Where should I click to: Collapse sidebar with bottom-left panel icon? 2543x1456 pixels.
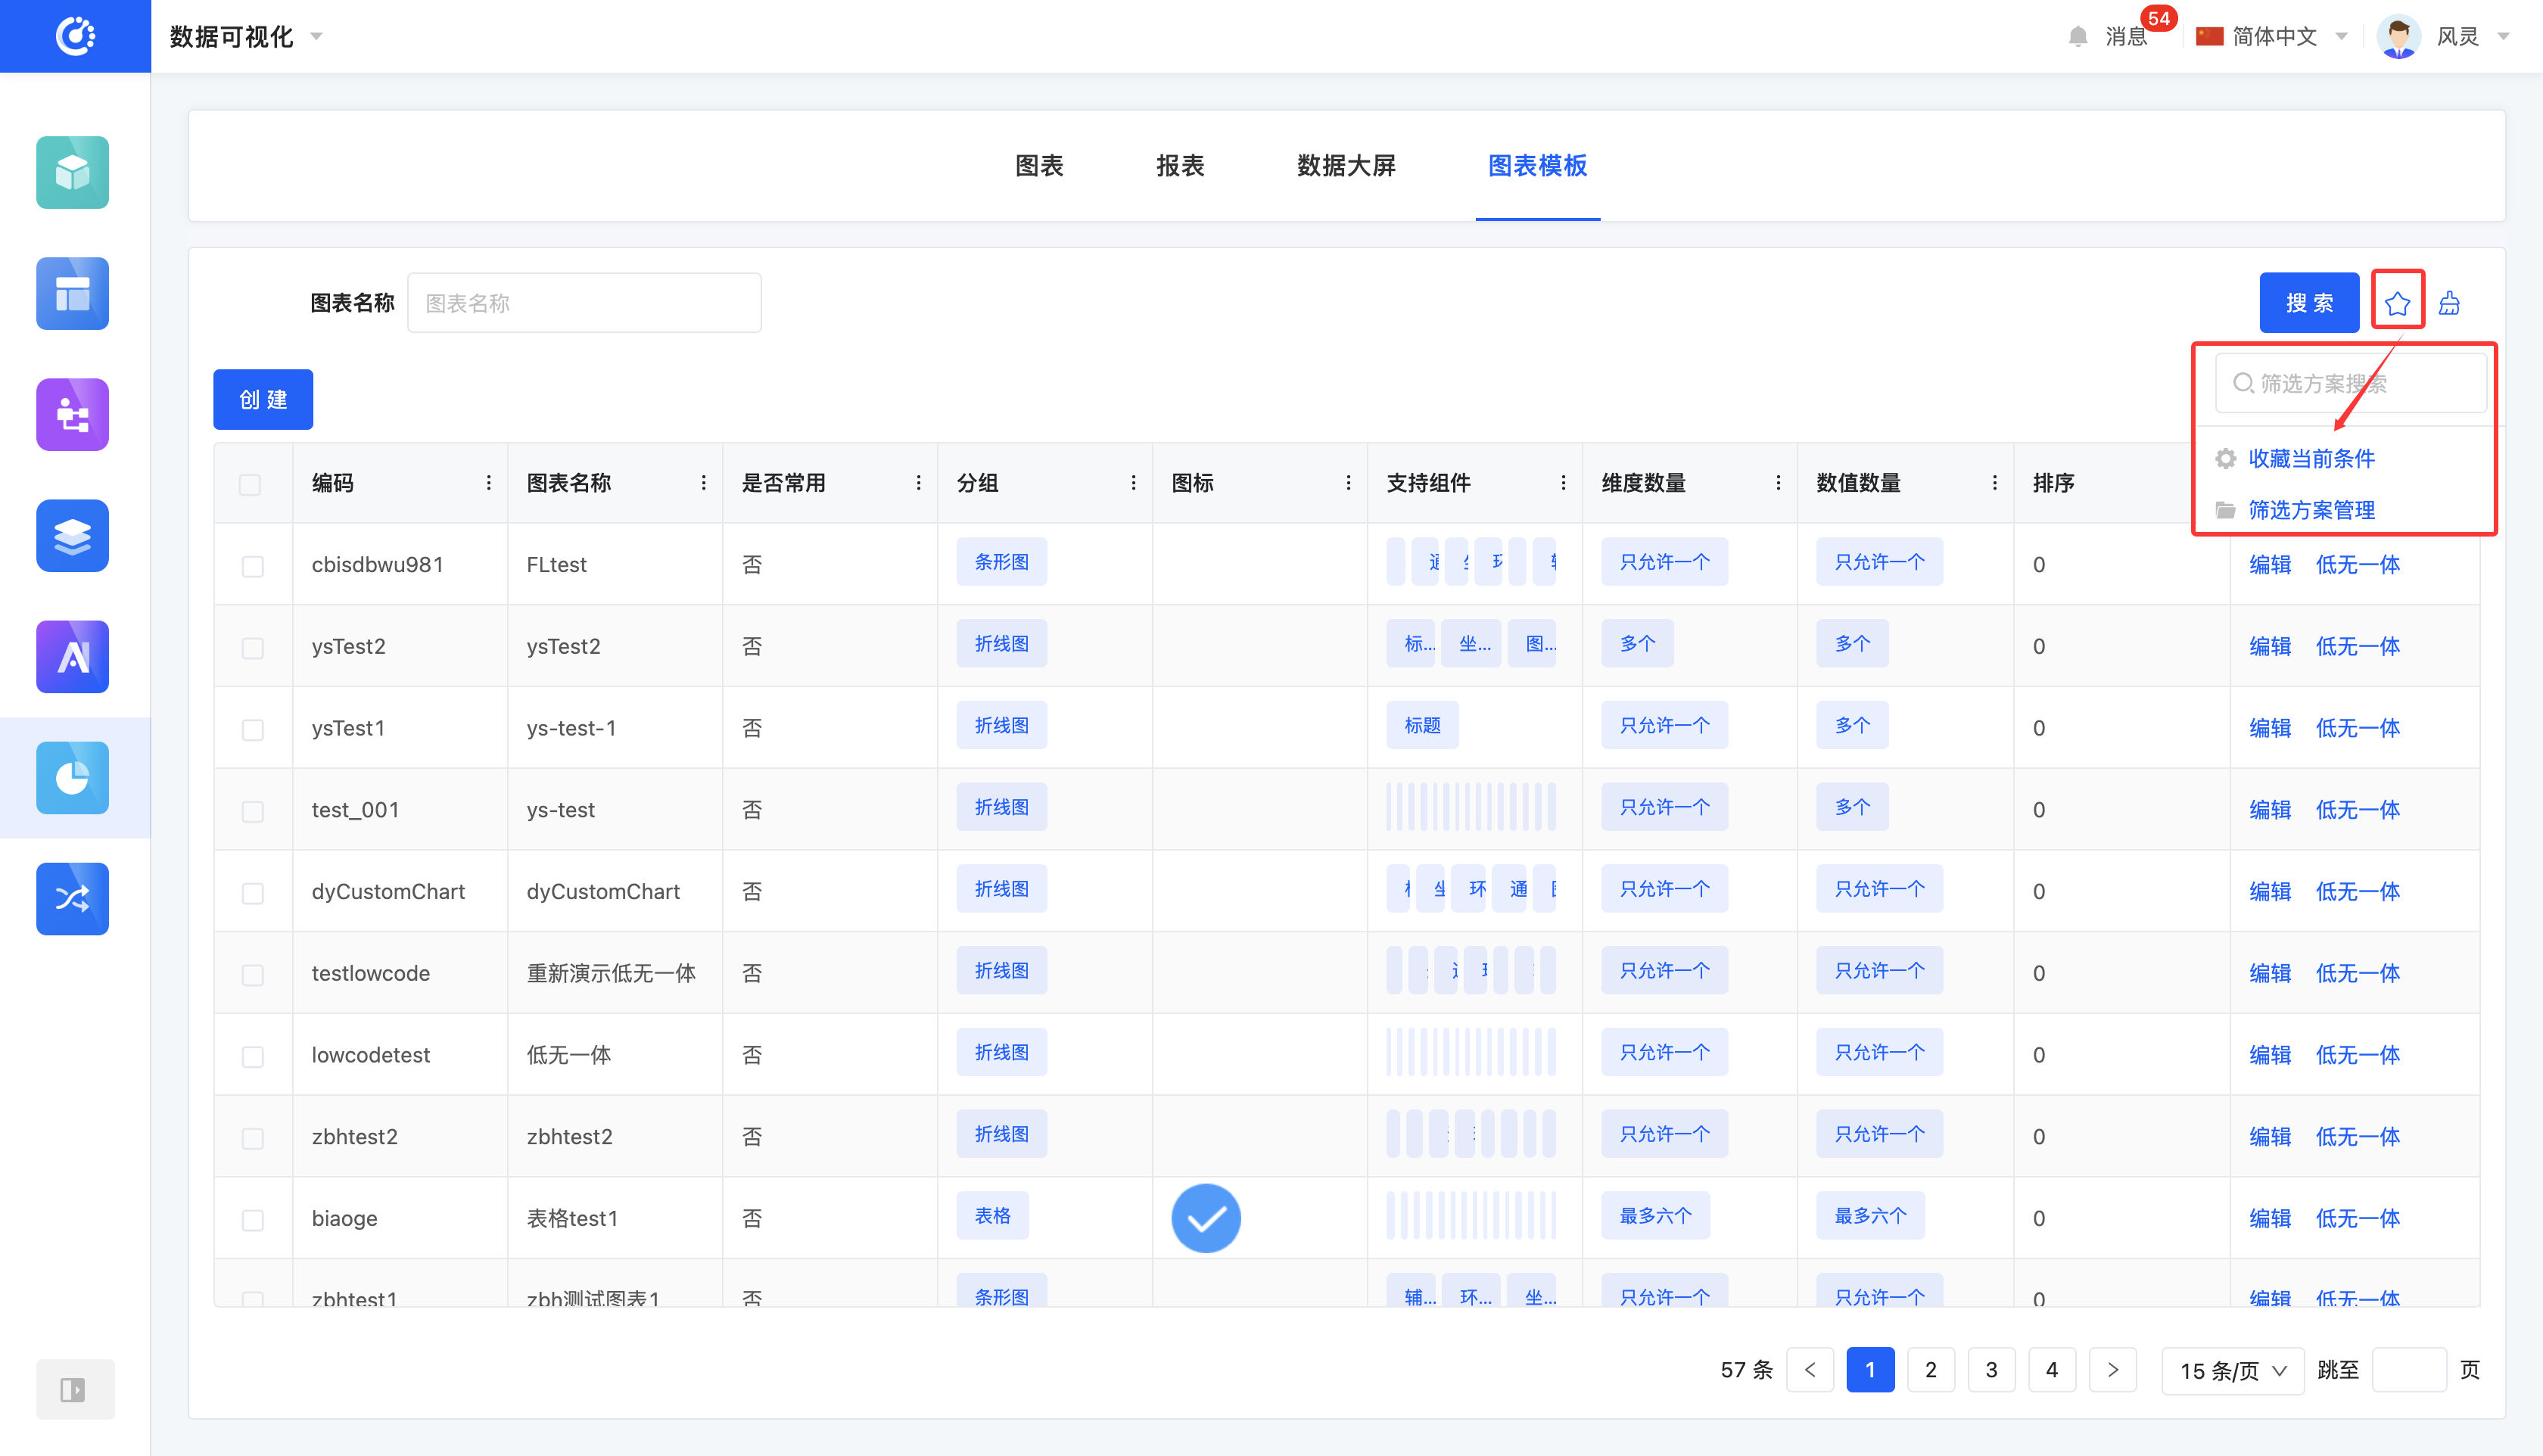pyautogui.click(x=73, y=1389)
